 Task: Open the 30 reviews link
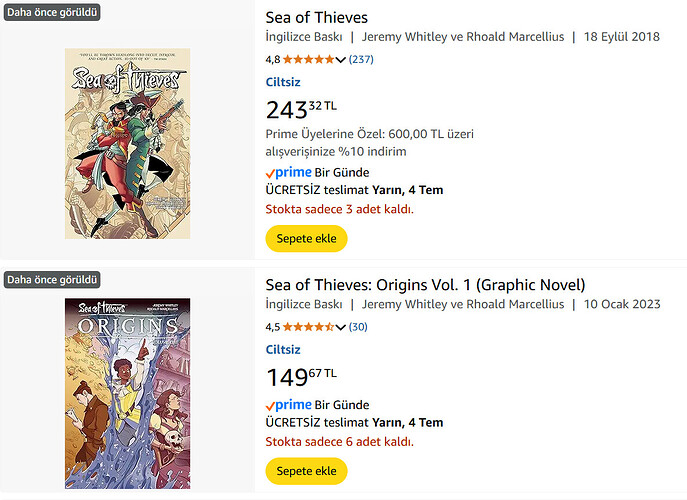pos(358,326)
